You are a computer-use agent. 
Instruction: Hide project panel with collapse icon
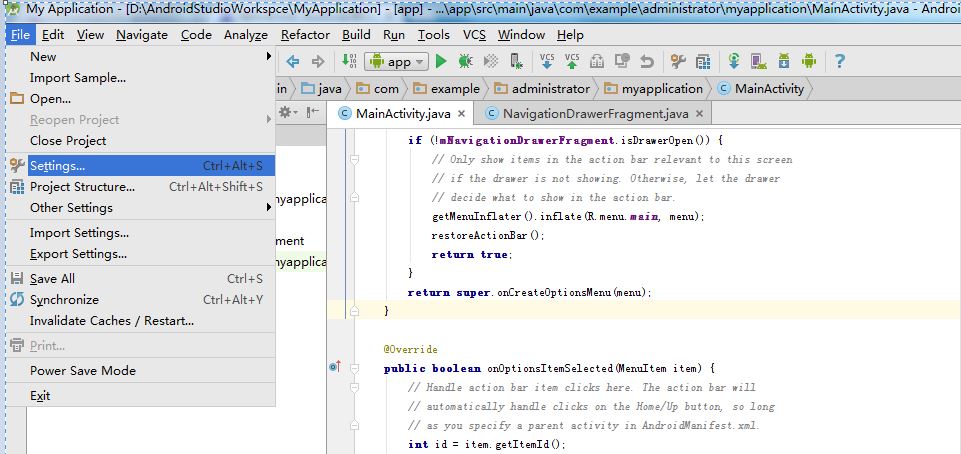(313, 113)
